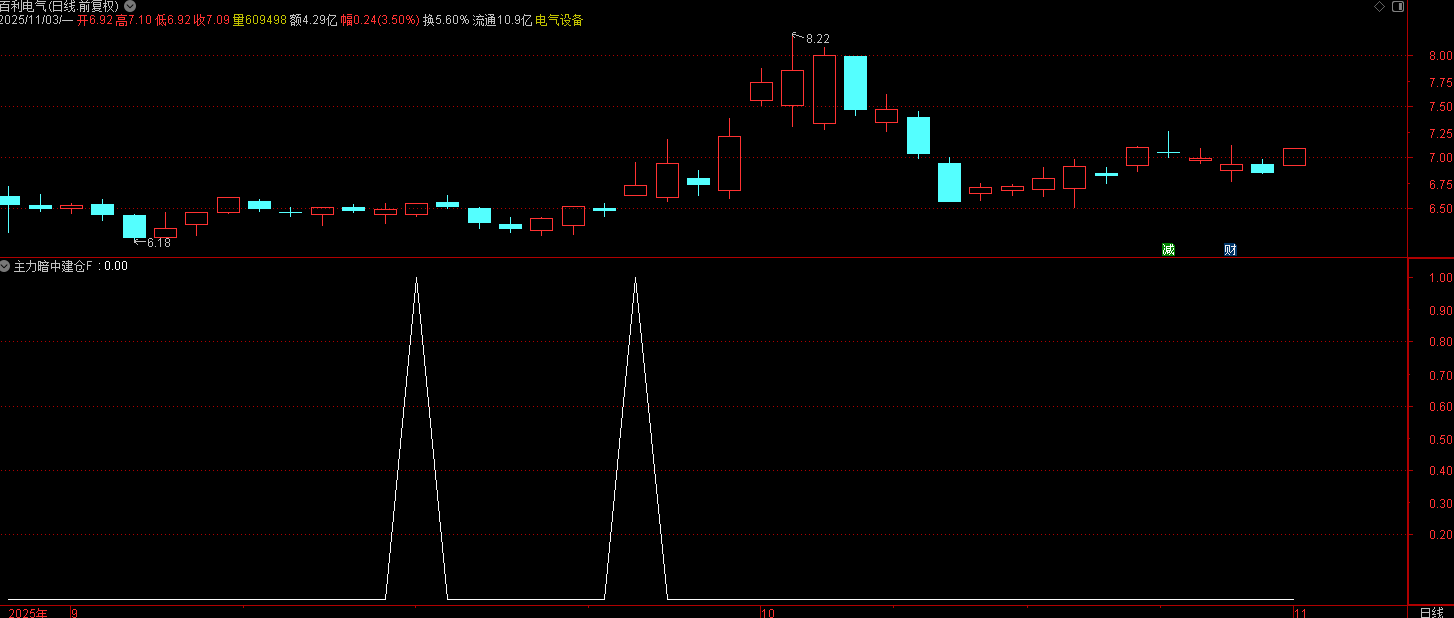The image size is (1454, 618).
Task: Click the 电气设备 sector link
Action: tap(559, 20)
